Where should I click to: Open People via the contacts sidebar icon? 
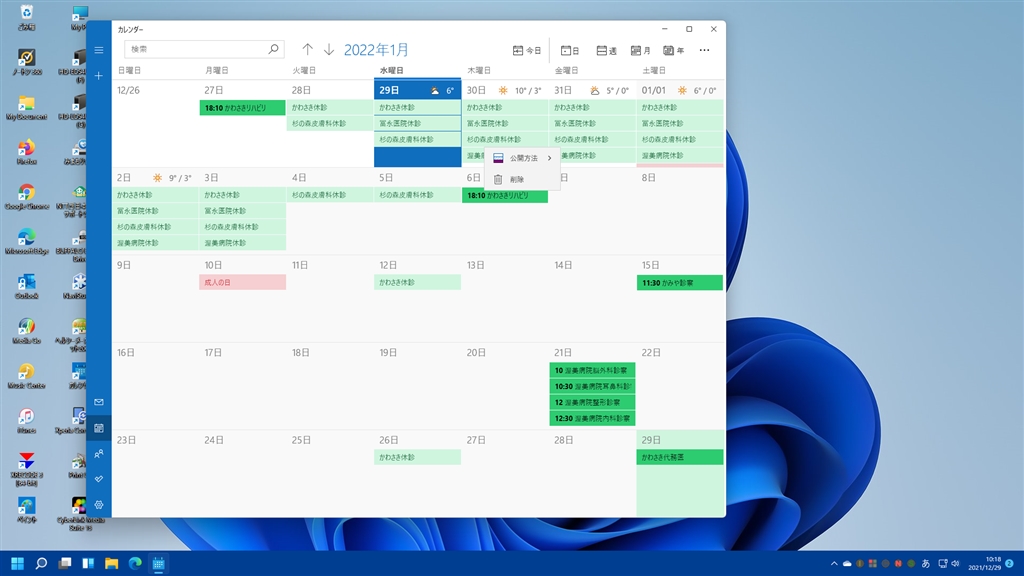click(x=99, y=454)
